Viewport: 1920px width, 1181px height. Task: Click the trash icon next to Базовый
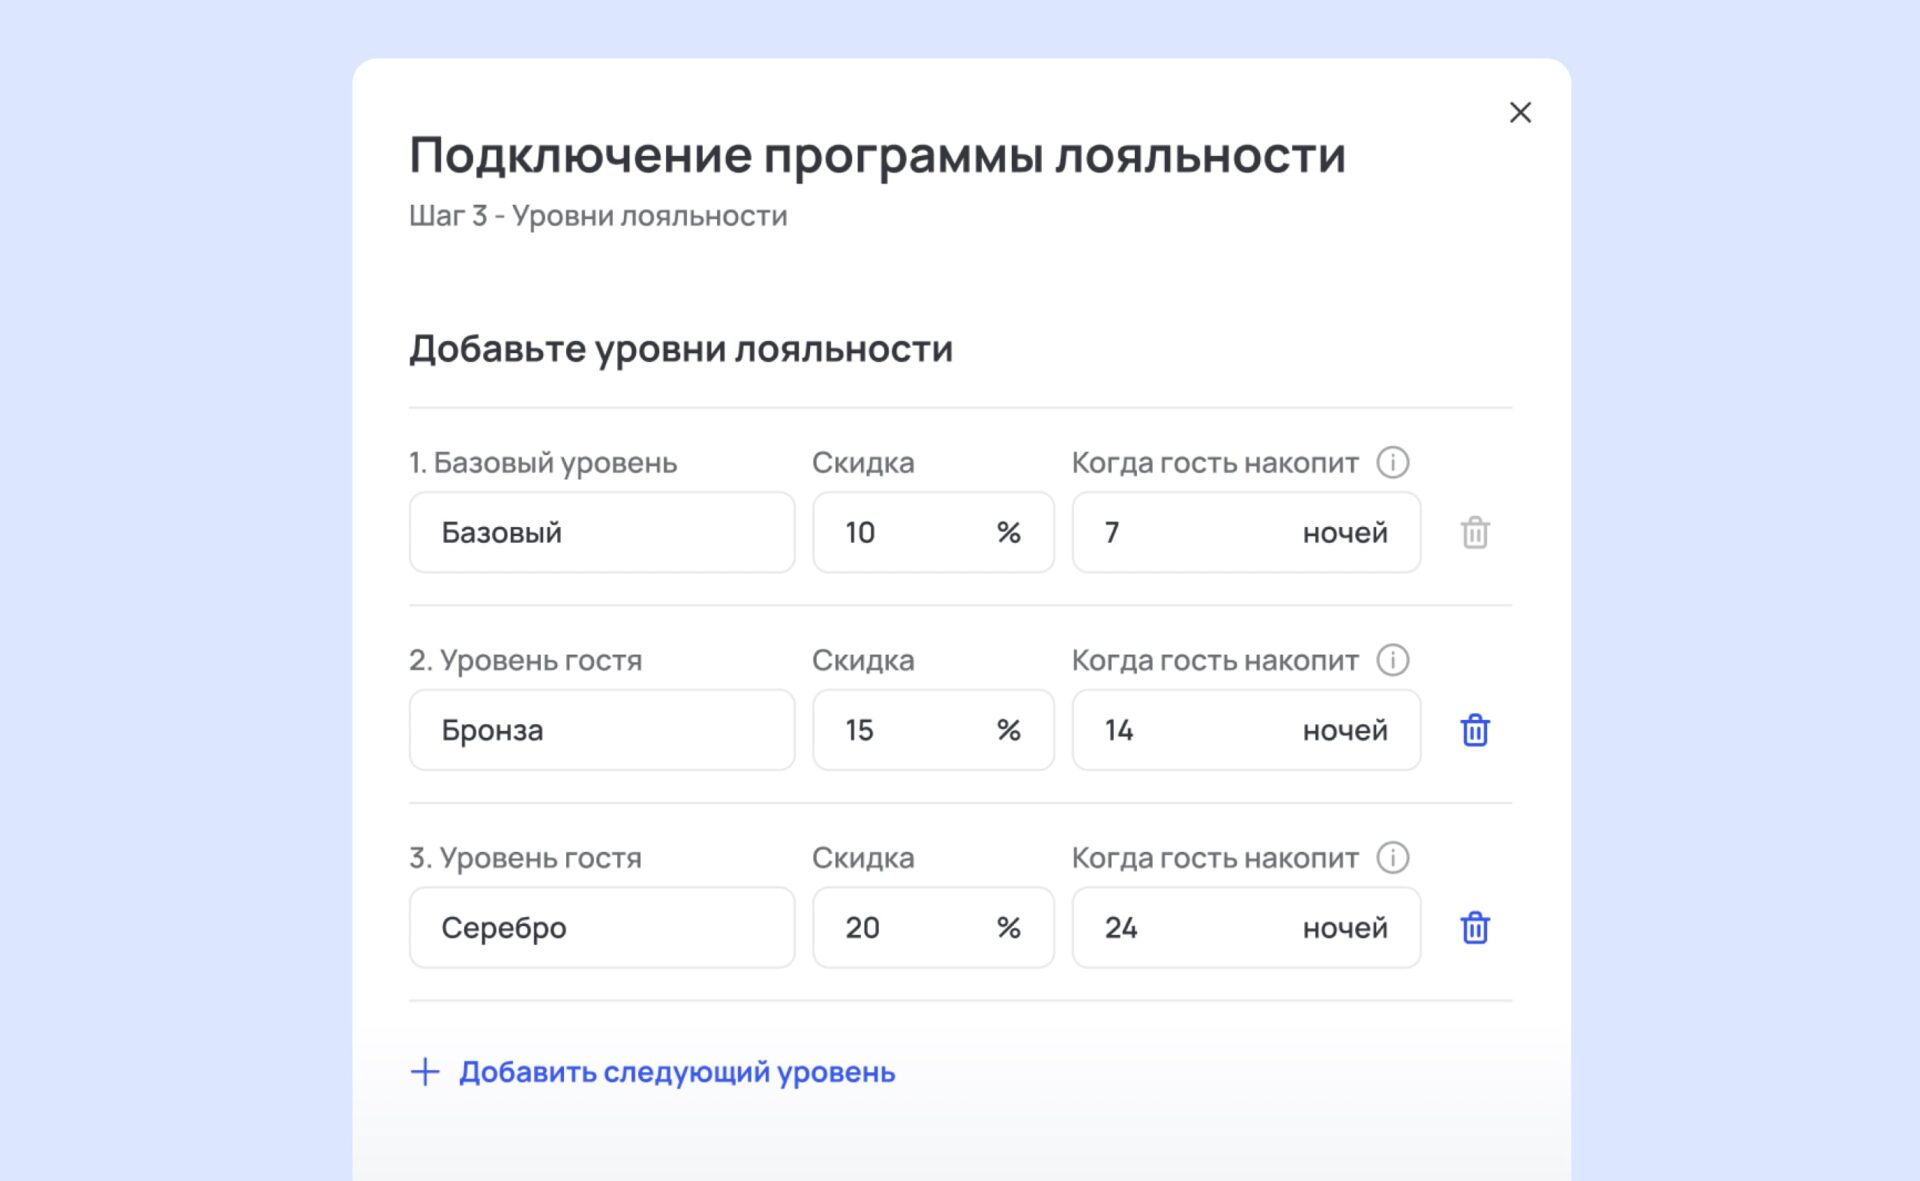tap(1475, 532)
